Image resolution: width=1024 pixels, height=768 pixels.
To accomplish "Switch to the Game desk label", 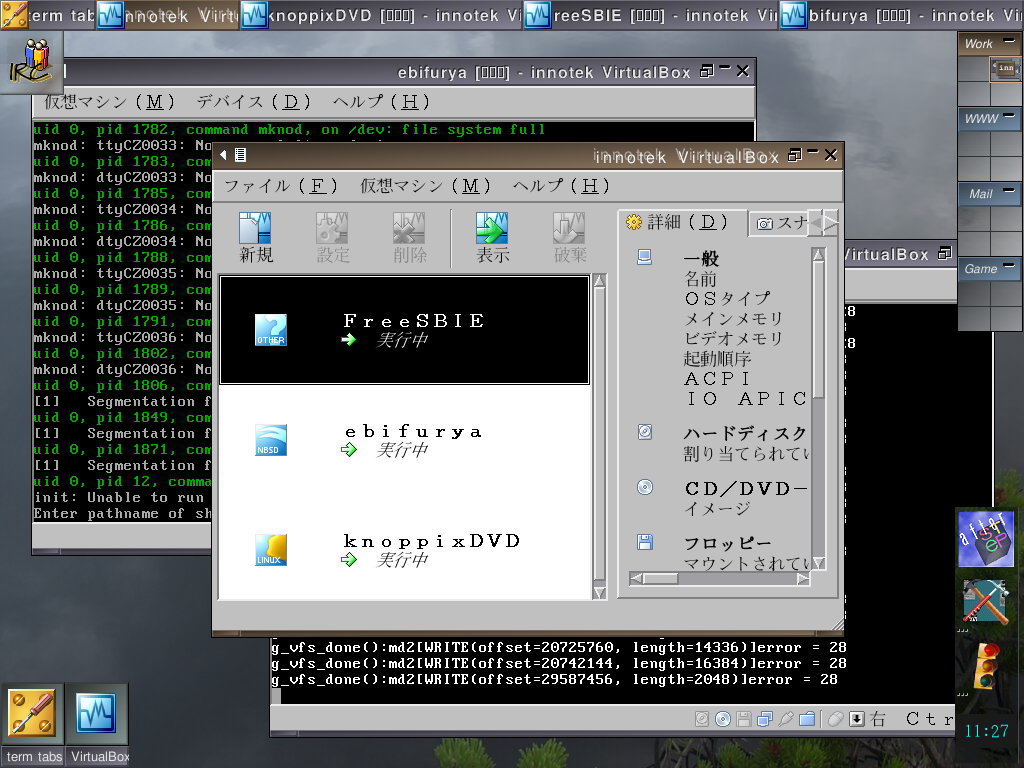I will point(981,268).
